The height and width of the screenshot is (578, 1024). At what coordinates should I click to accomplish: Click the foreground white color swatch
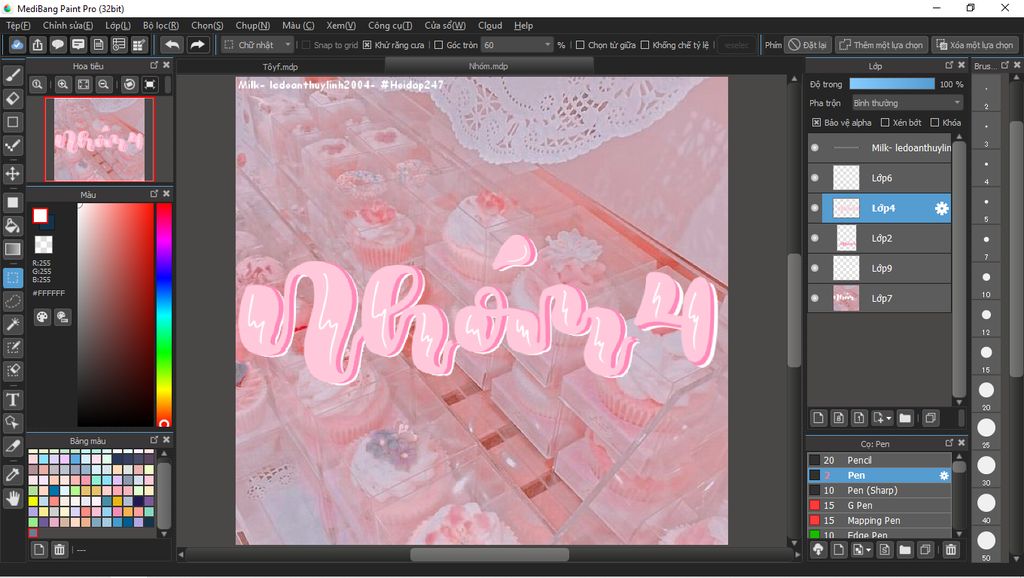coord(40,216)
